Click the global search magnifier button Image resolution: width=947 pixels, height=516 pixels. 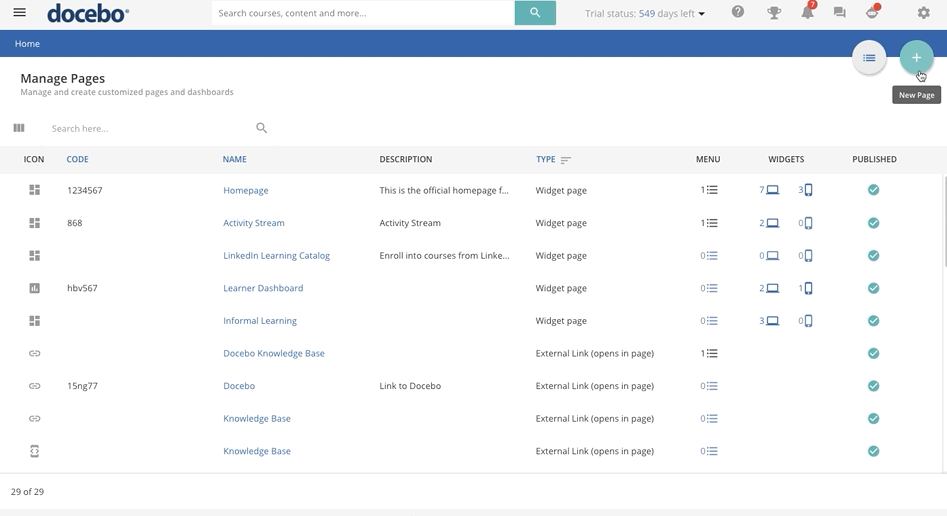coord(535,13)
